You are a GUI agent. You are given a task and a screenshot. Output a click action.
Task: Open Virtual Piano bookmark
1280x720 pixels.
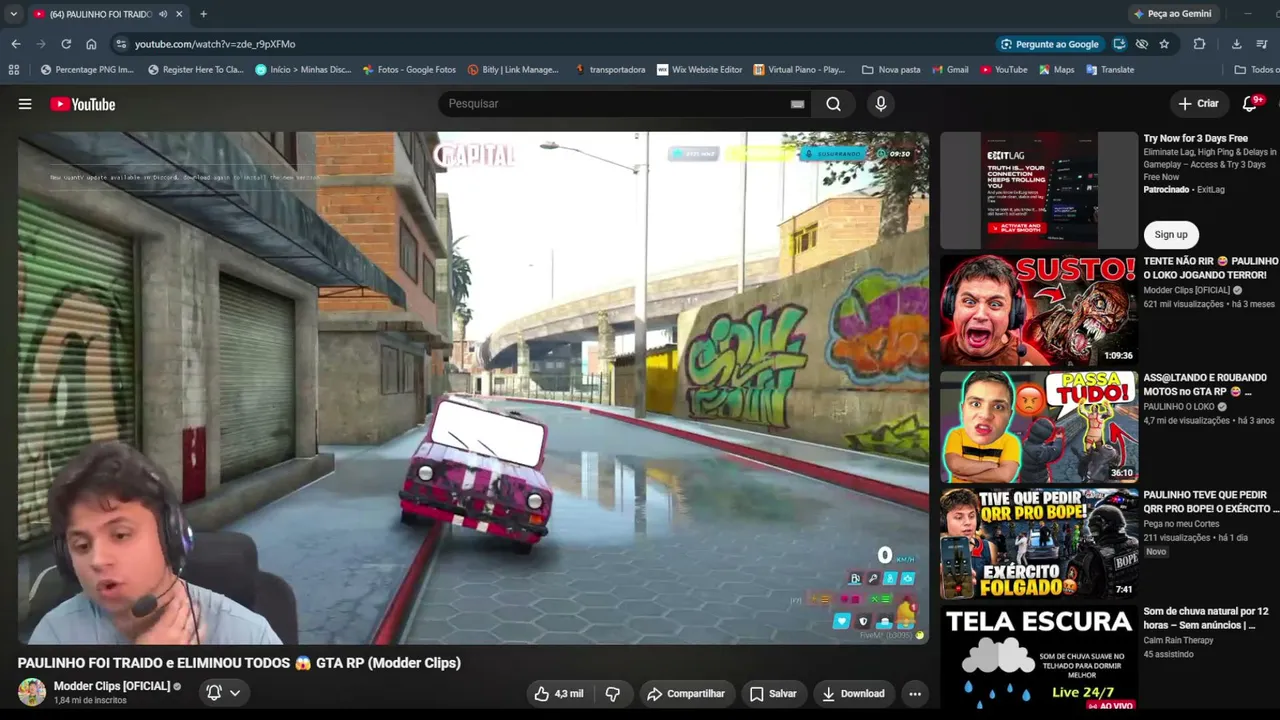tap(799, 70)
